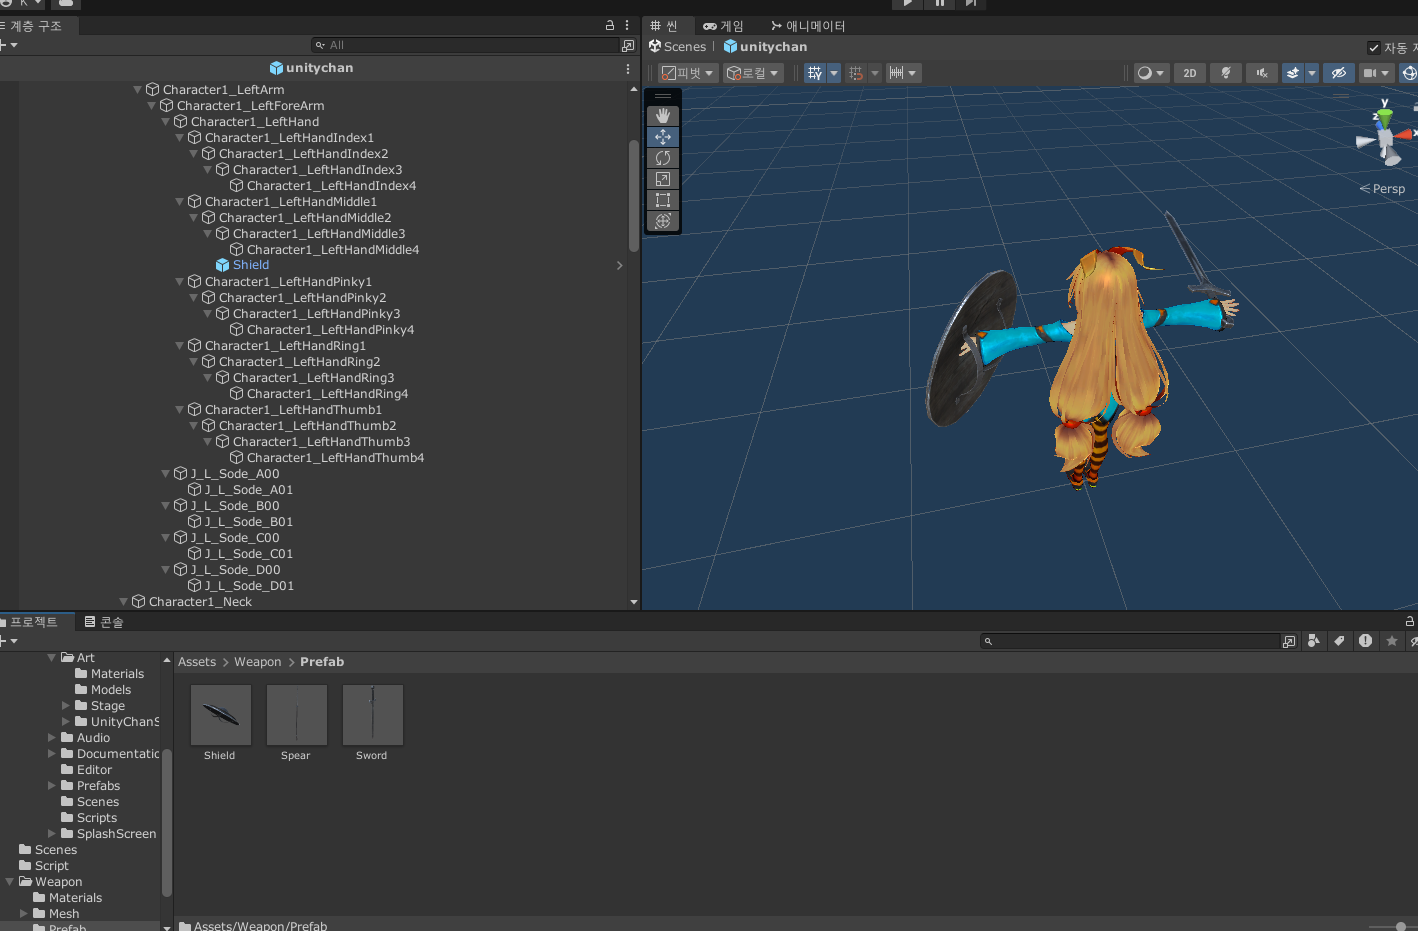Select Shield object in hierarchy
Image resolution: width=1418 pixels, height=931 pixels.
click(x=251, y=265)
